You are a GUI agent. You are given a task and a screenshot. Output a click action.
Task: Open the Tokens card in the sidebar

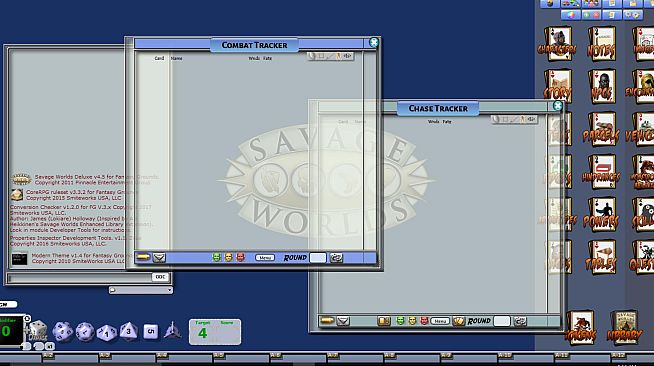[581, 328]
